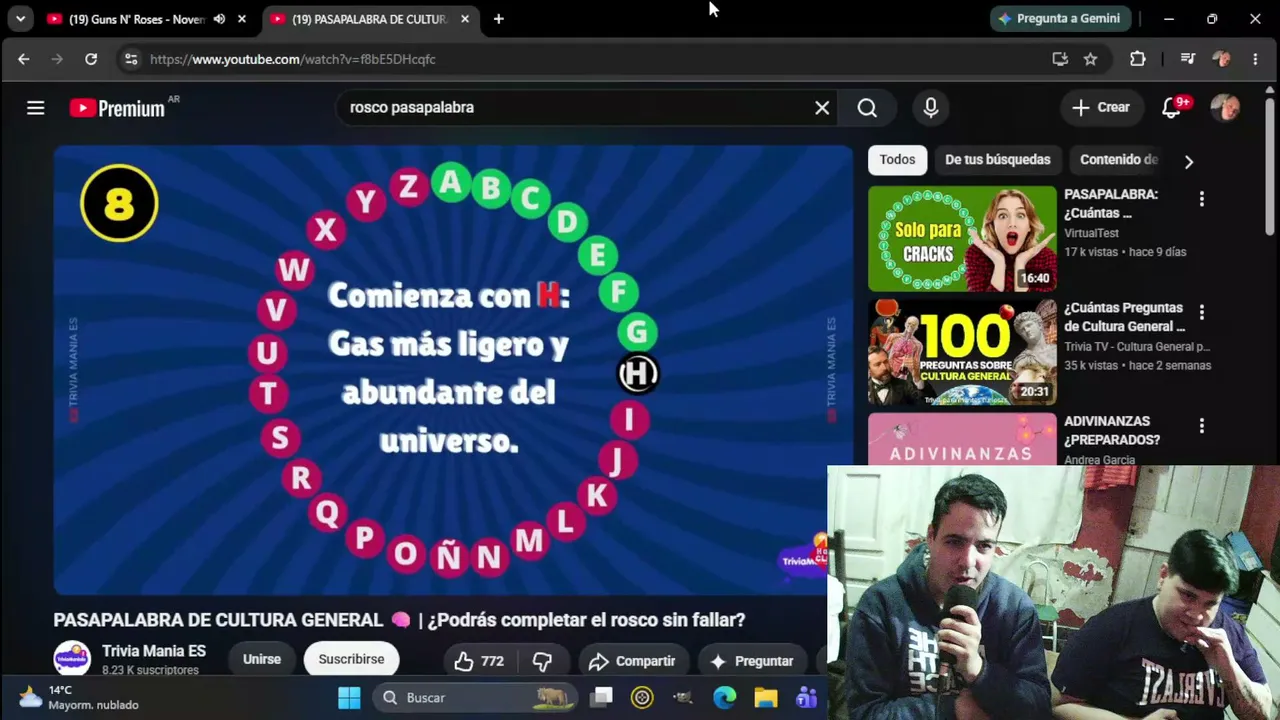Image resolution: width=1280 pixels, height=720 pixels.
Task: Open the Chrome three-dot menu
Action: (1255, 59)
